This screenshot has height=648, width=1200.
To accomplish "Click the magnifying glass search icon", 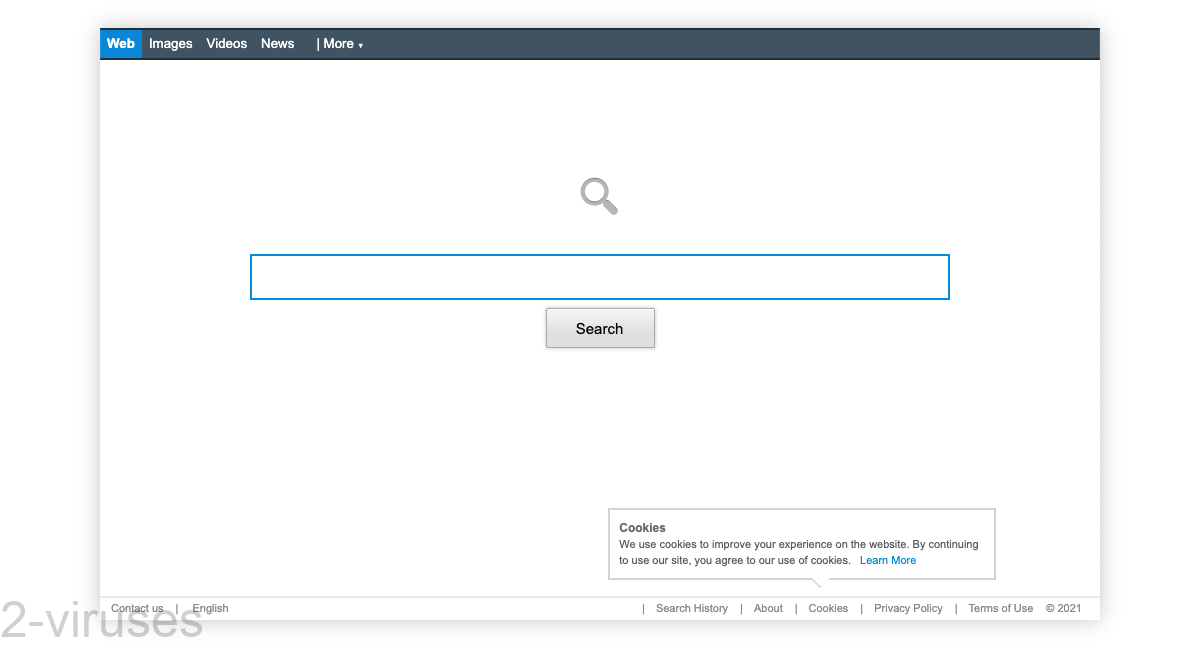I will [x=598, y=196].
